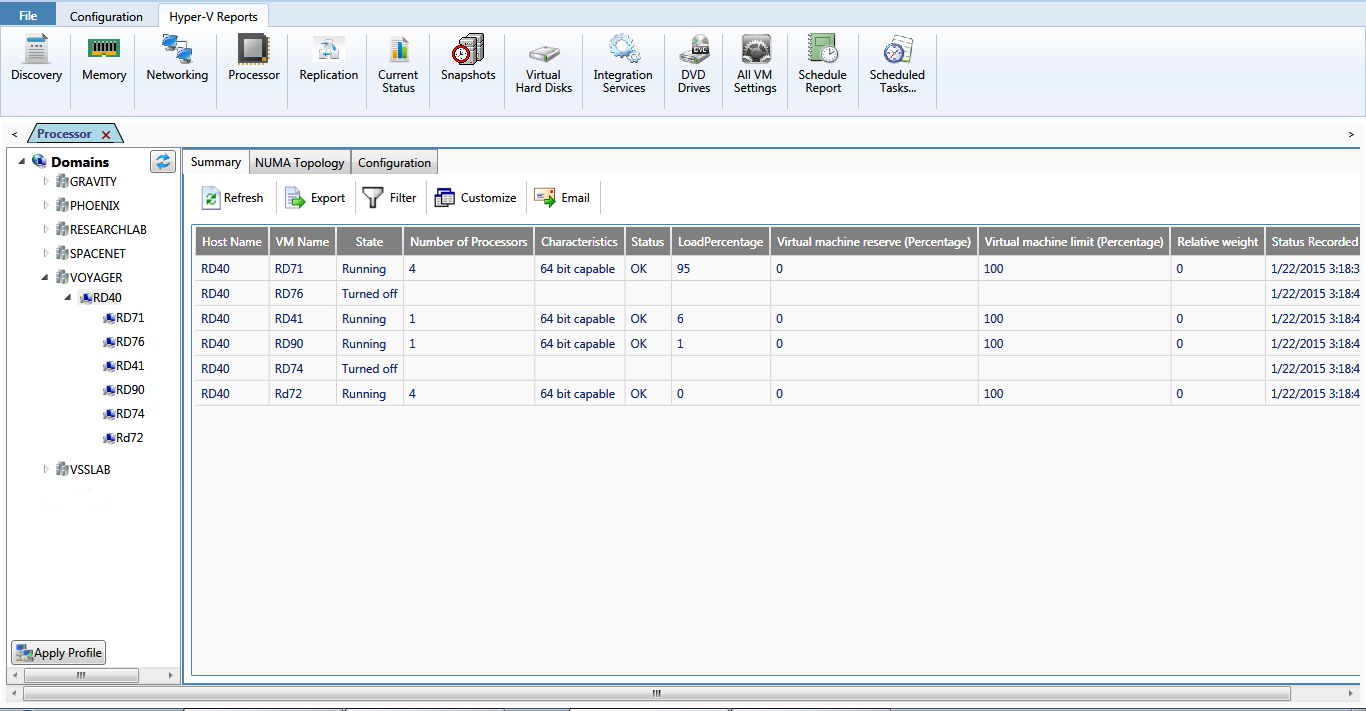Switch to the NUMA Topology tab

[300, 163]
